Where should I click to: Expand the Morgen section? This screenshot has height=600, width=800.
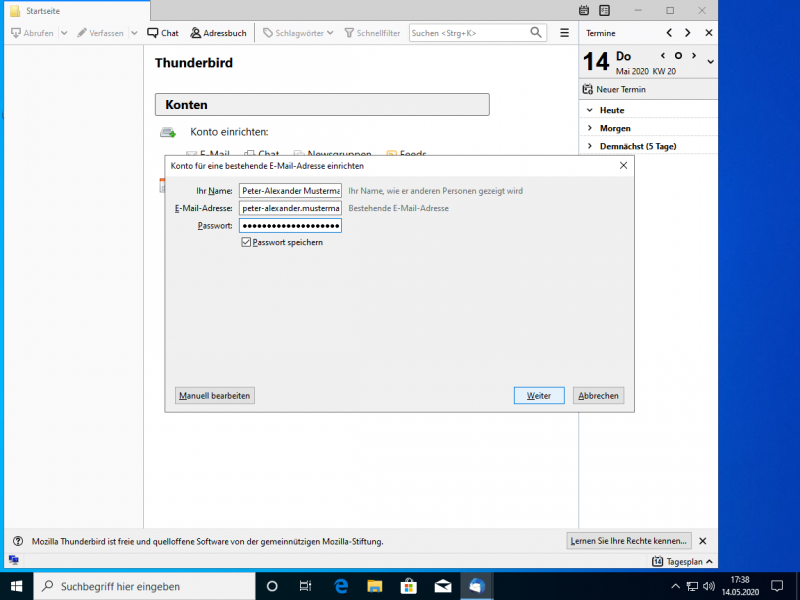(x=591, y=128)
